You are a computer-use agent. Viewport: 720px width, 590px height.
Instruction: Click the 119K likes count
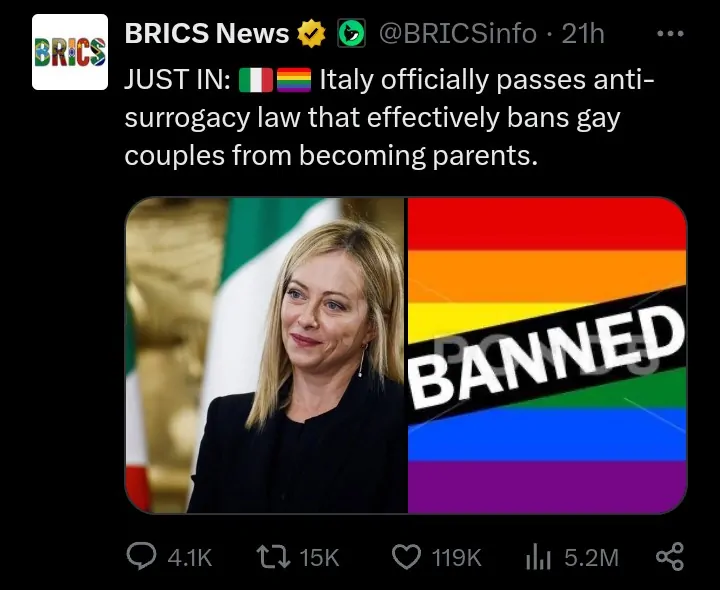[x=456, y=558]
